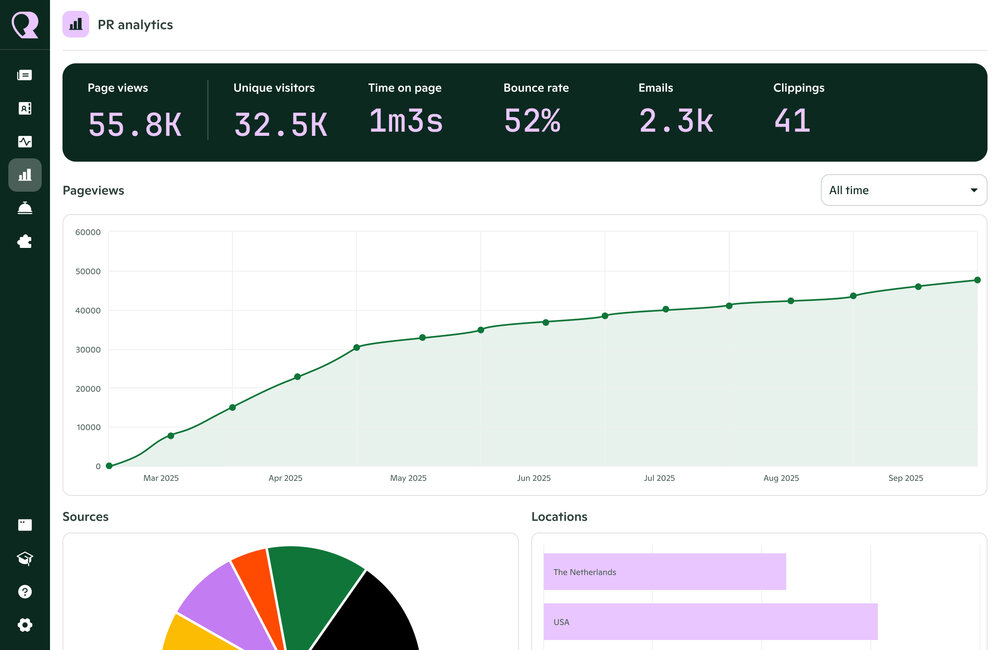Click the last data point on Pageviews line
1000x650 pixels.
point(977,280)
